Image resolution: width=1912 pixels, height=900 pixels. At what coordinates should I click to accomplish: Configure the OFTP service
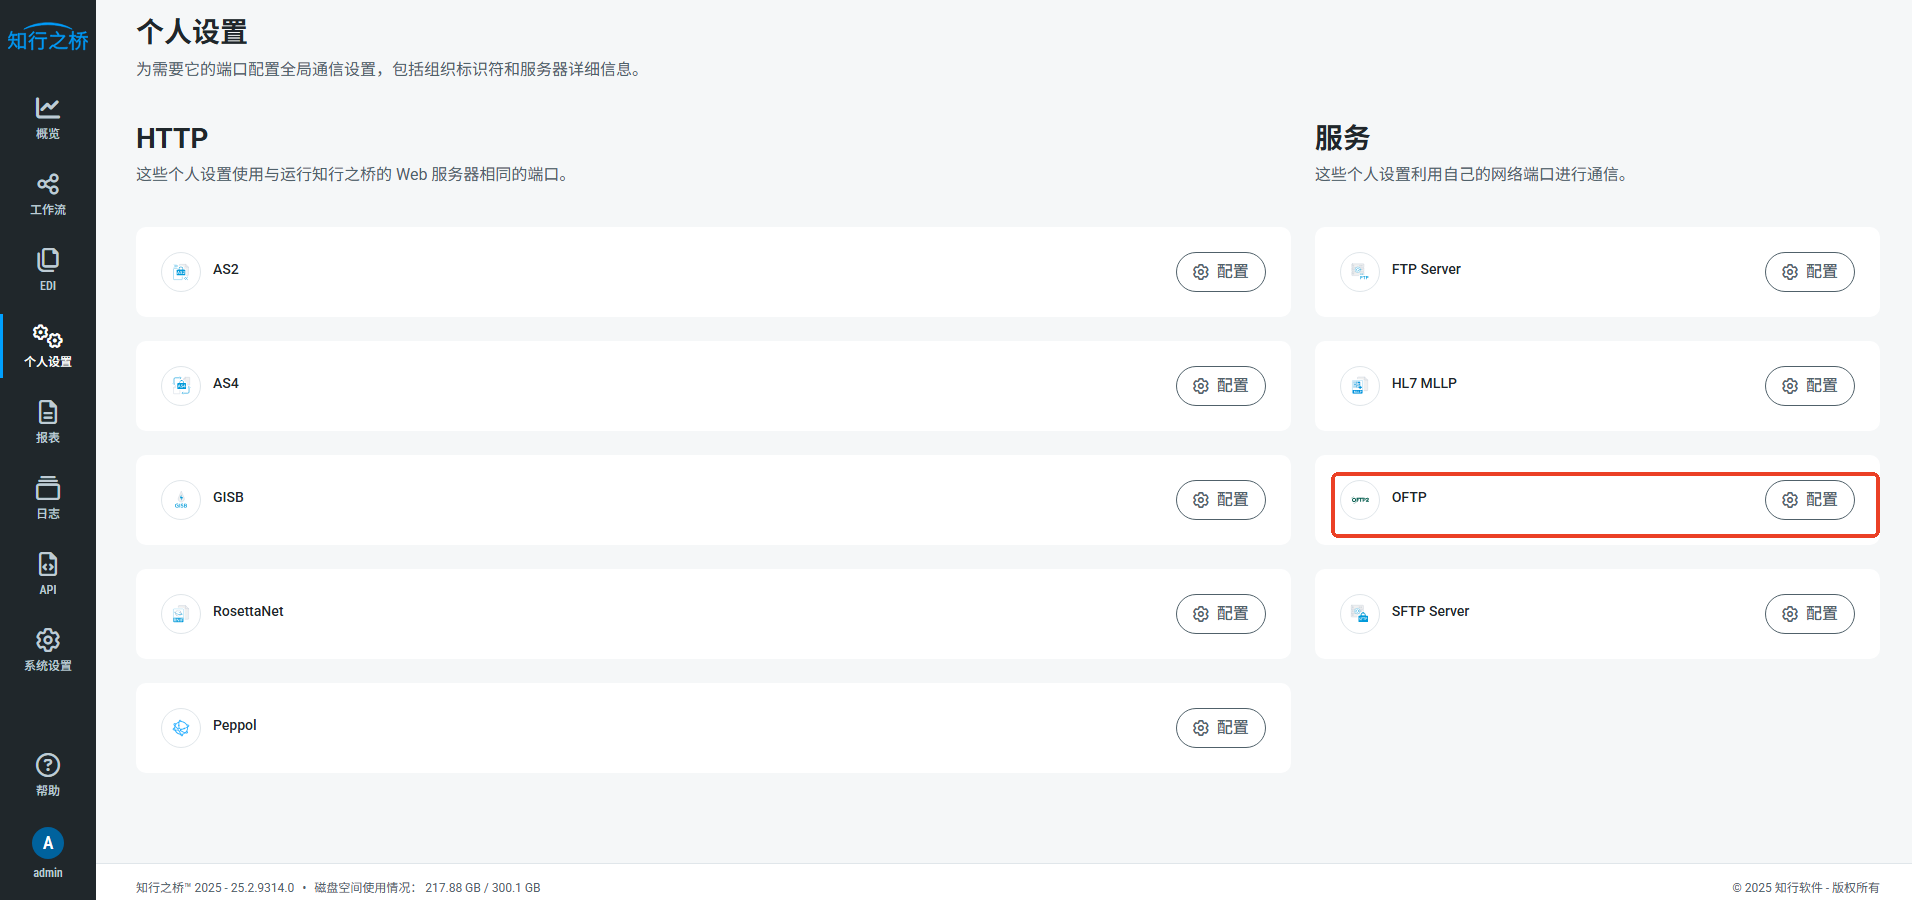click(1809, 500)
